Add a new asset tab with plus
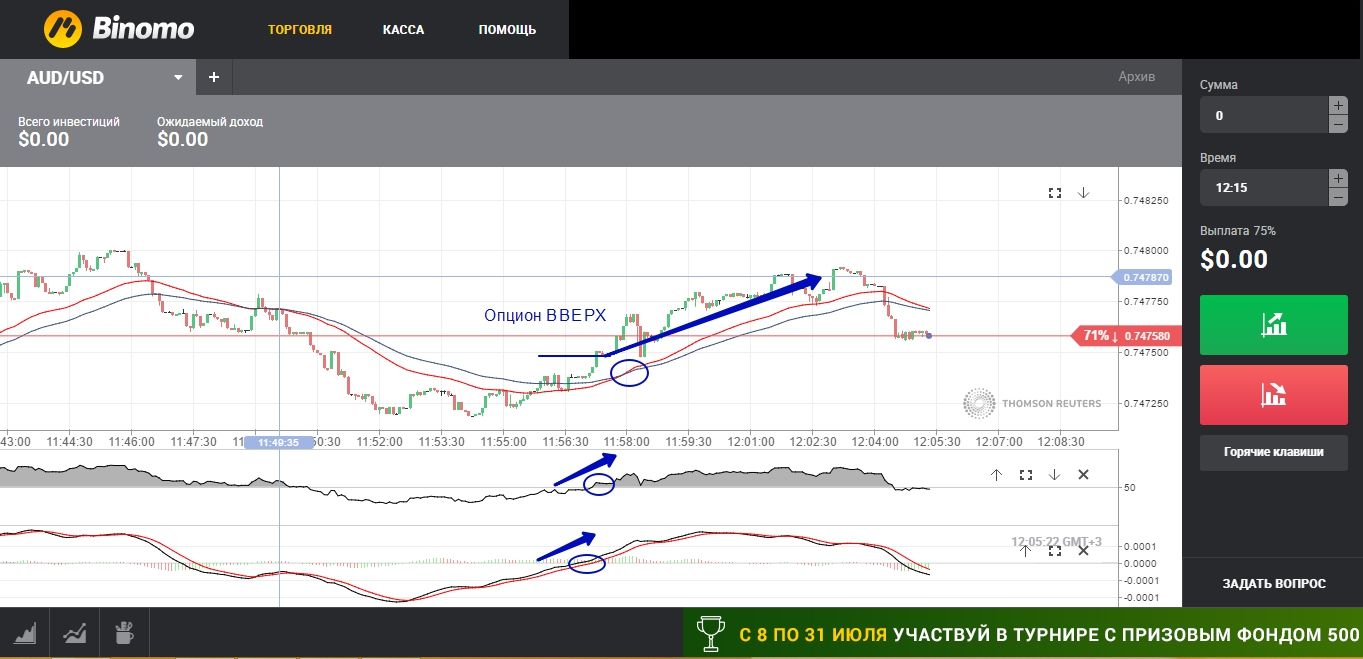 click(x=214, y=77)
